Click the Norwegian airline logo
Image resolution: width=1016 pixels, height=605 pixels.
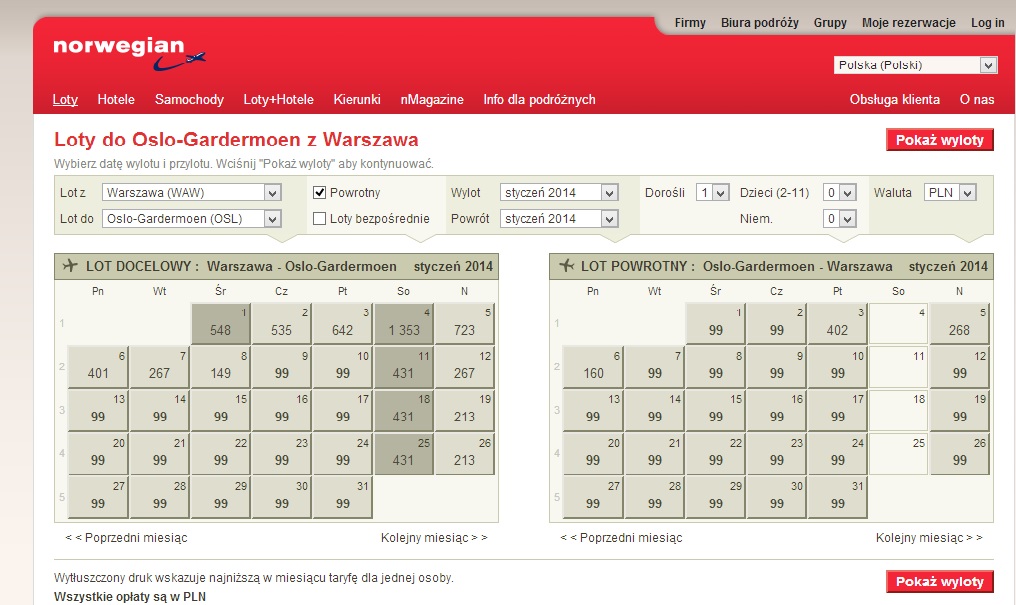pos(129,54)
